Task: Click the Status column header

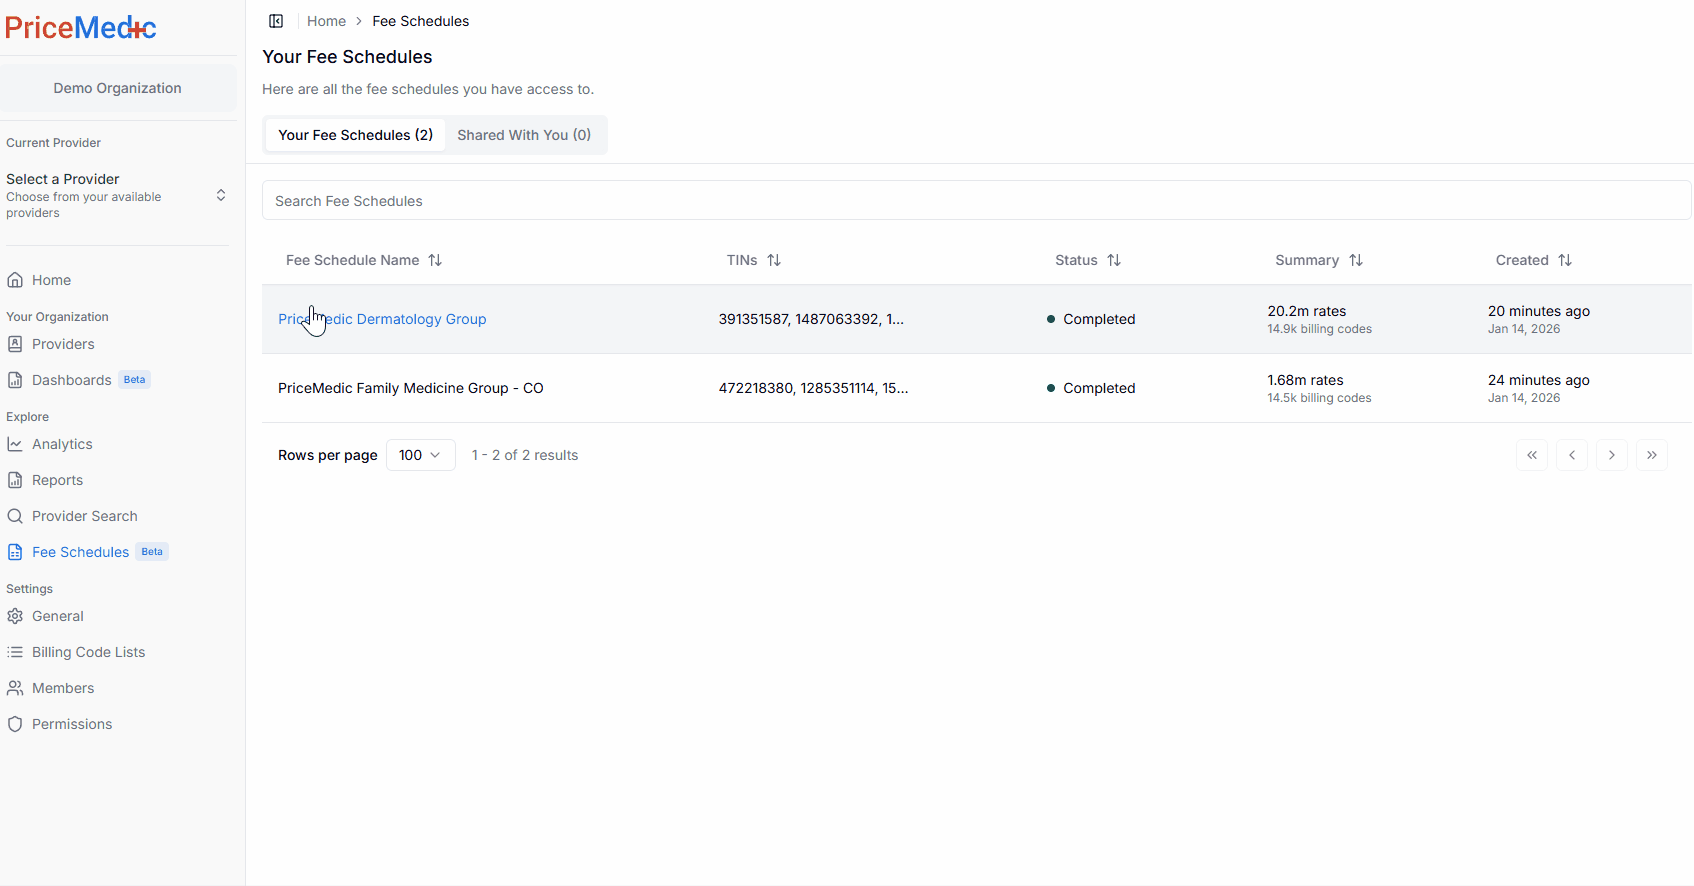Action: (1088, 260)
